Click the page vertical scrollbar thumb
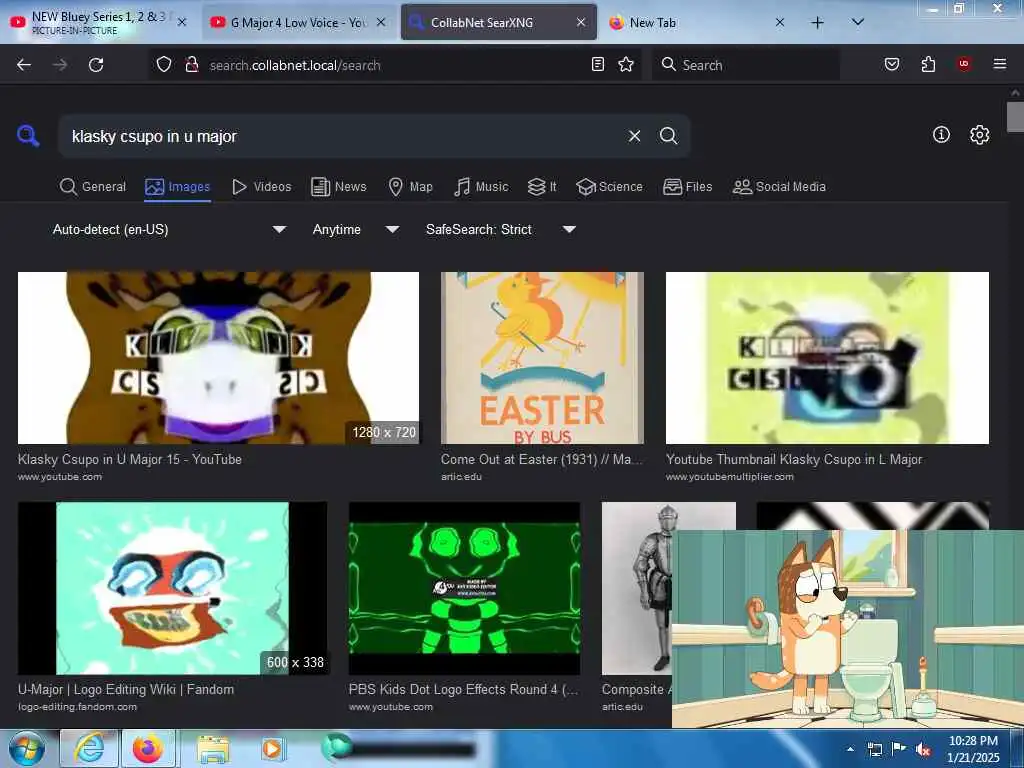This screenshot has height=768, width=1024. coord(1016,116)
